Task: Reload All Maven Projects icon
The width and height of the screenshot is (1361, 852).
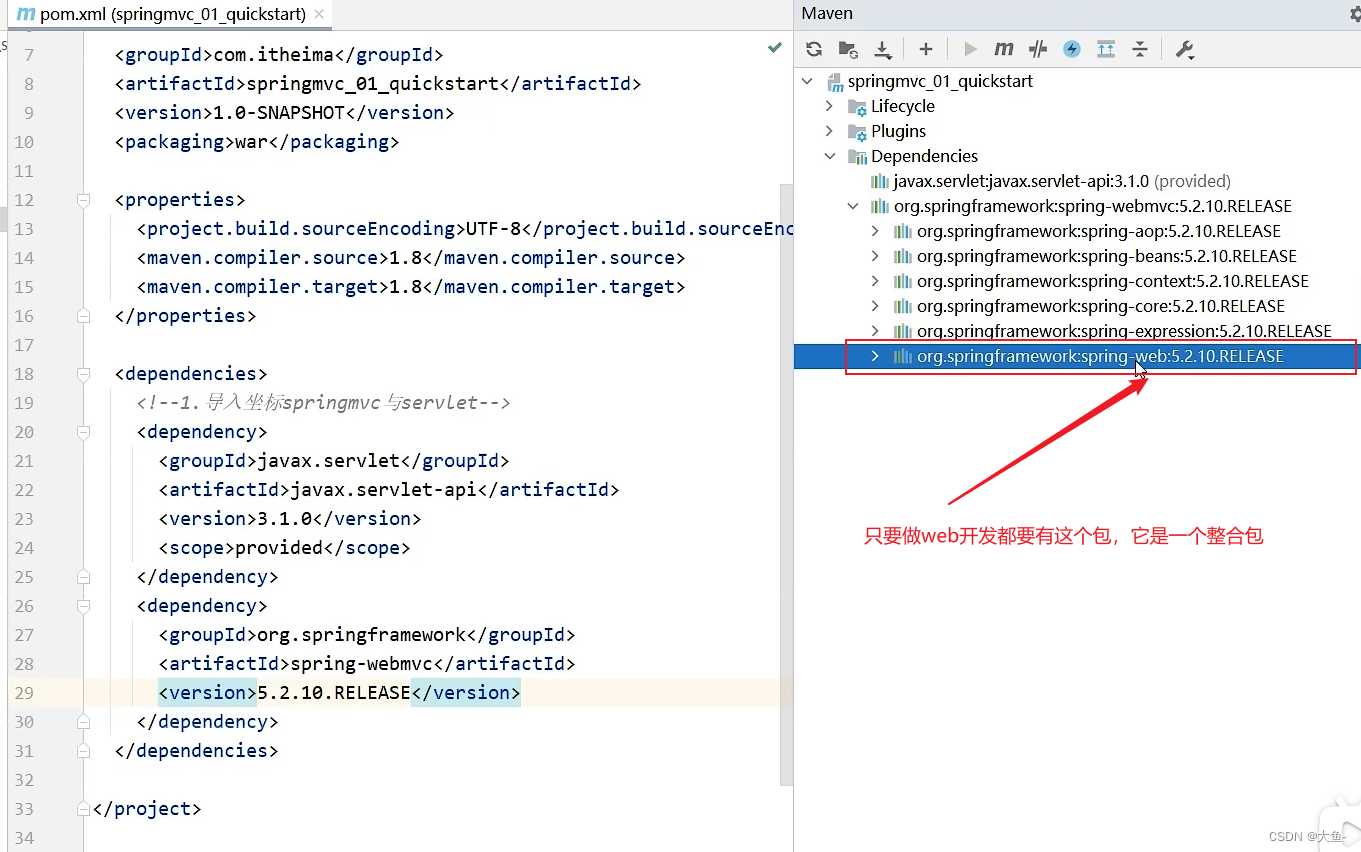Action: tap(814, 49)
